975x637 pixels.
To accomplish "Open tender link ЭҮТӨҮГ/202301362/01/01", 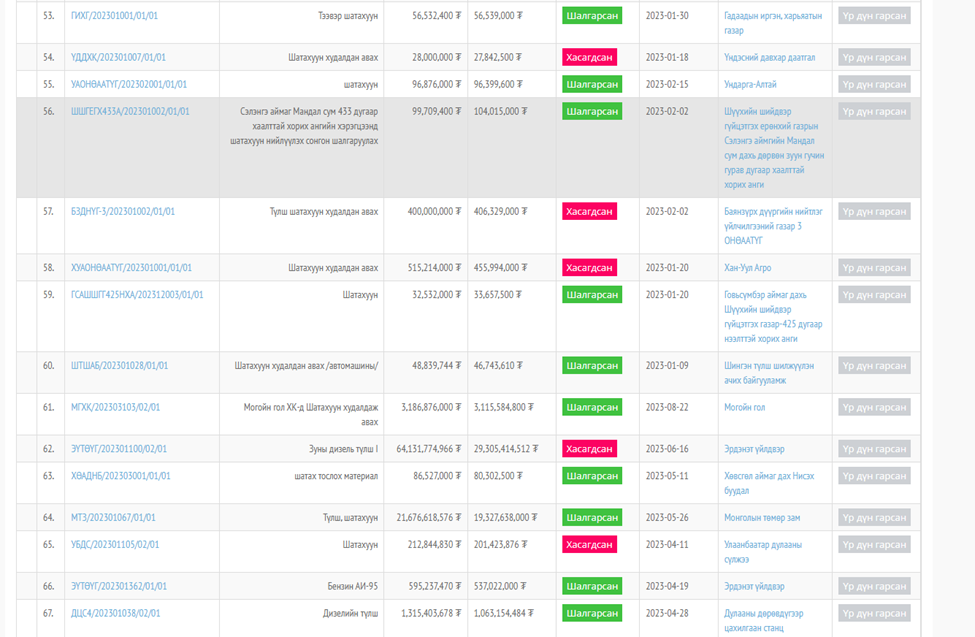I will (x=119, y=586).
